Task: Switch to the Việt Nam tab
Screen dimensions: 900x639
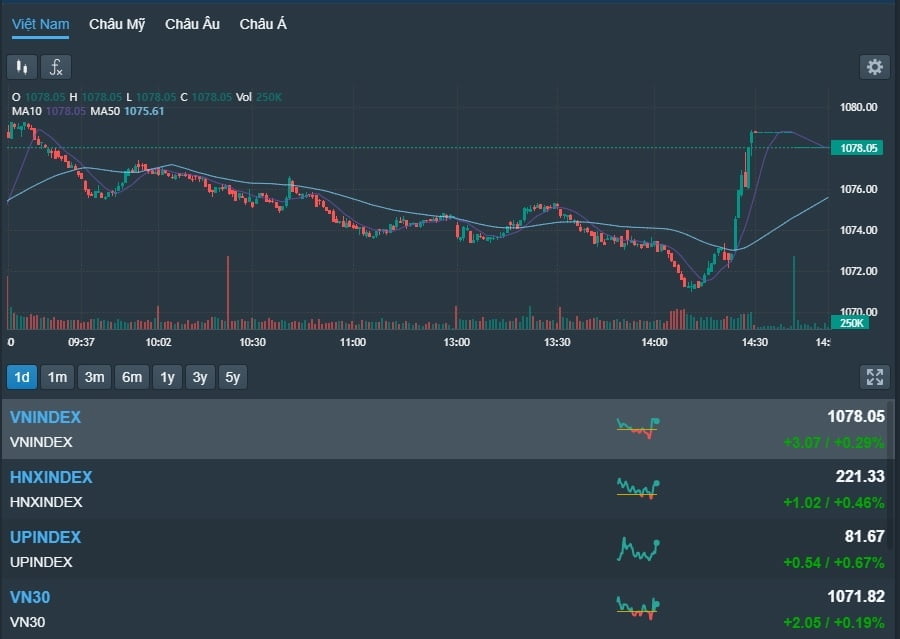Action: click(x=40, y=24)
